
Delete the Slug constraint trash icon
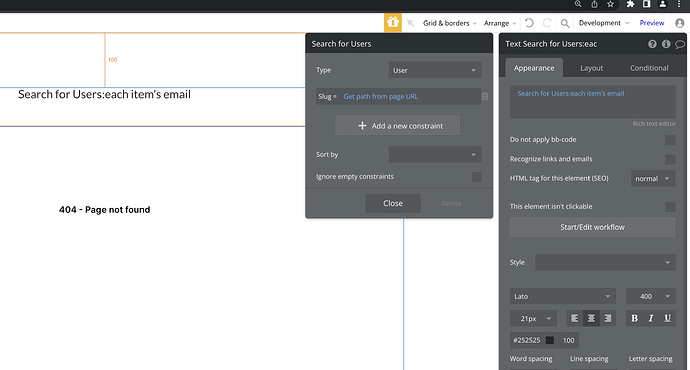tap(485, 96)
